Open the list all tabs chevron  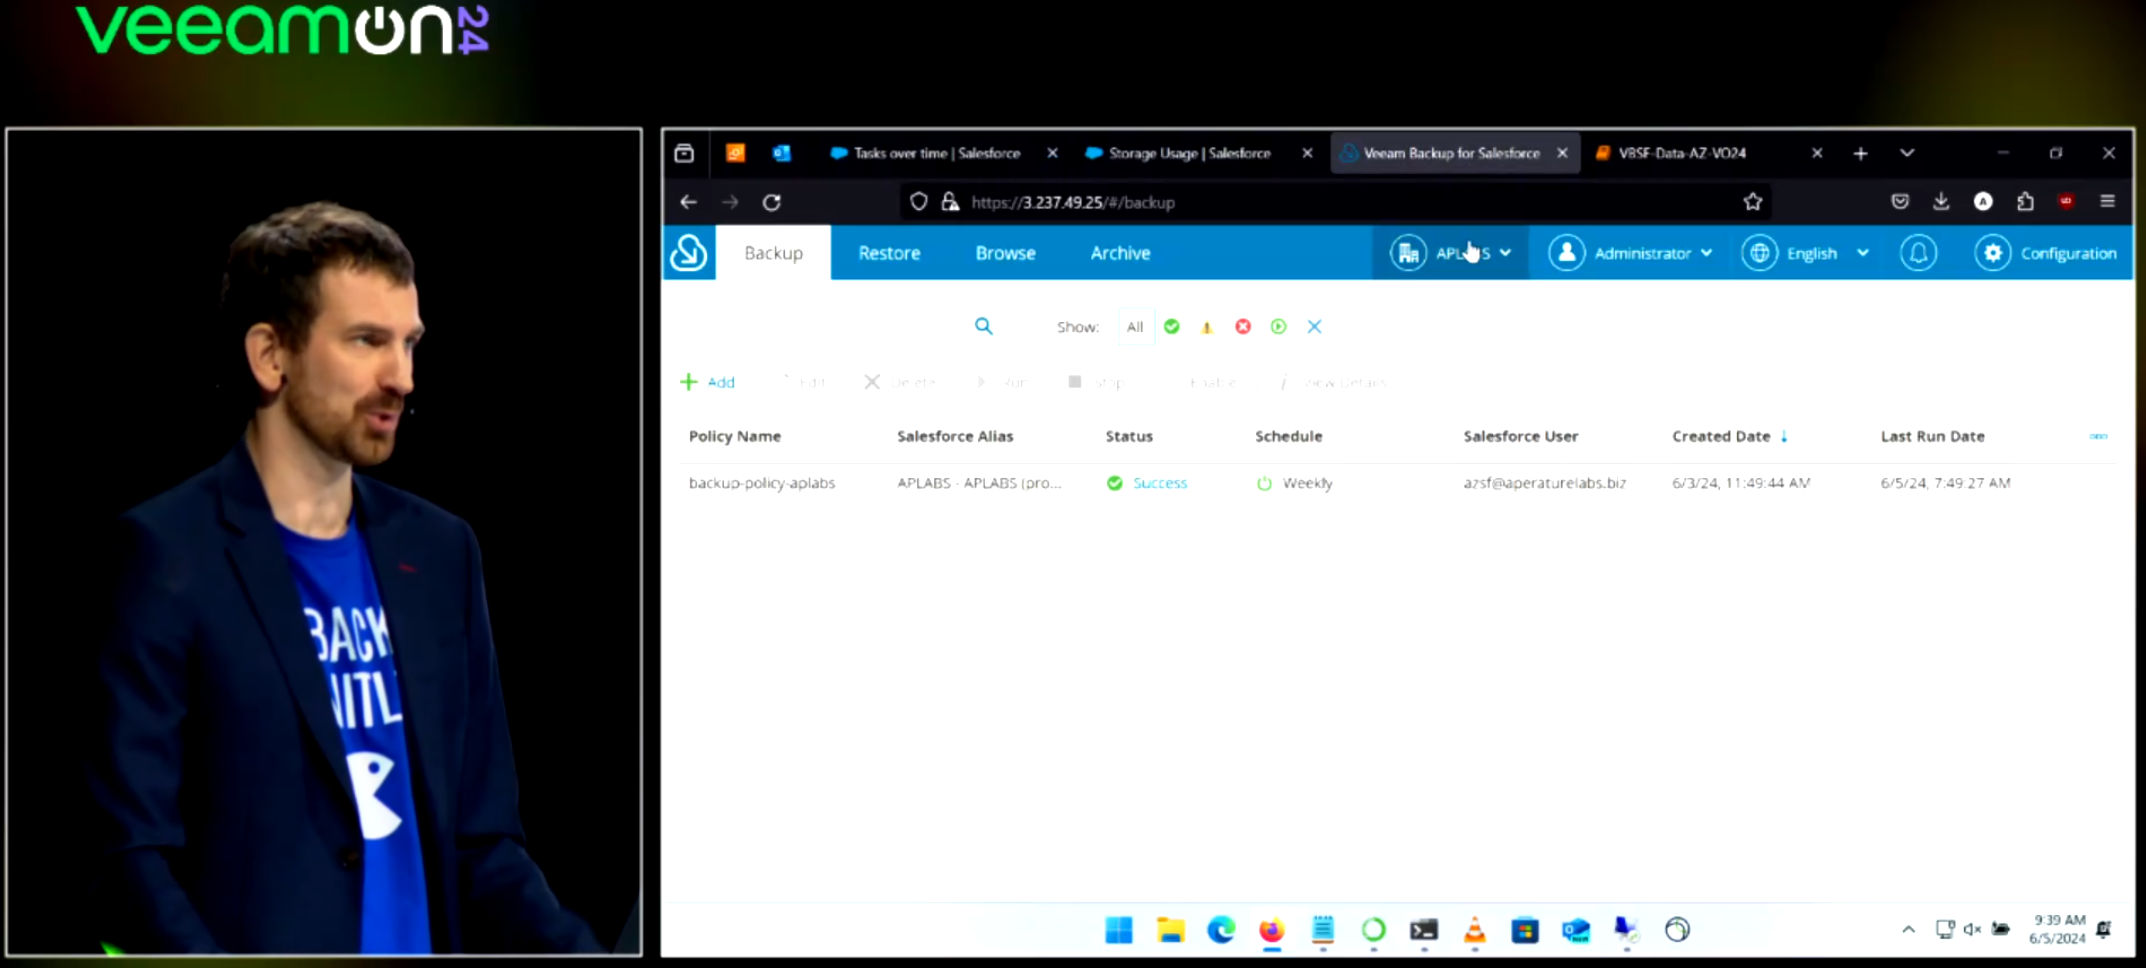[1907, 153]
